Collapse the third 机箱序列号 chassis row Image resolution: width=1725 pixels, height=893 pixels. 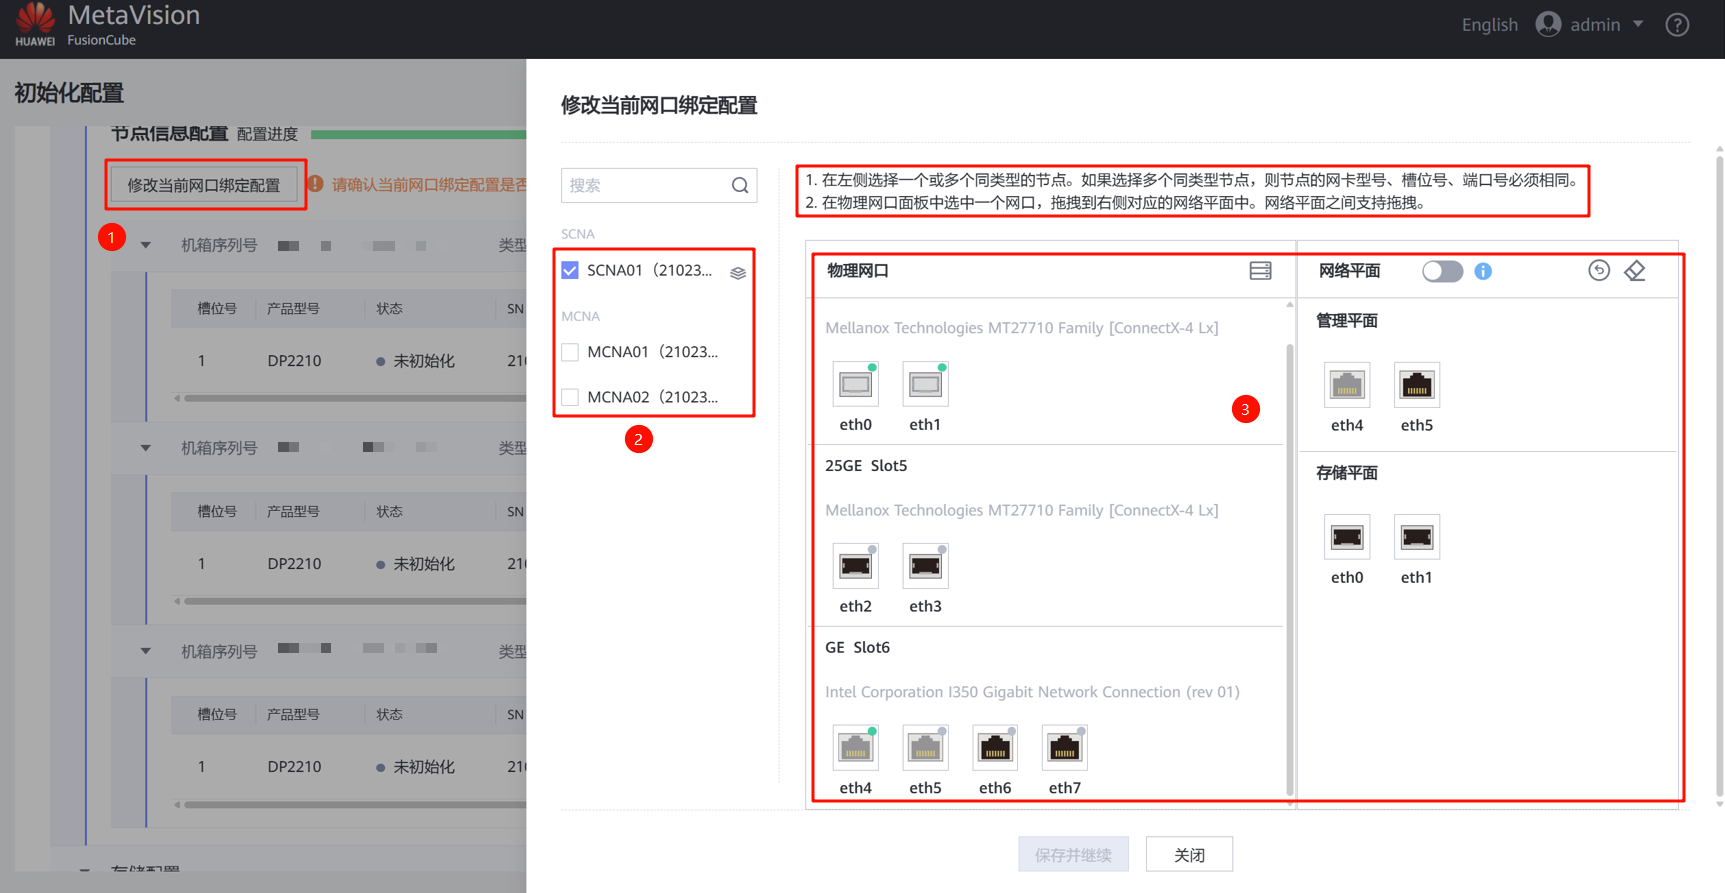tap(146, 651)
